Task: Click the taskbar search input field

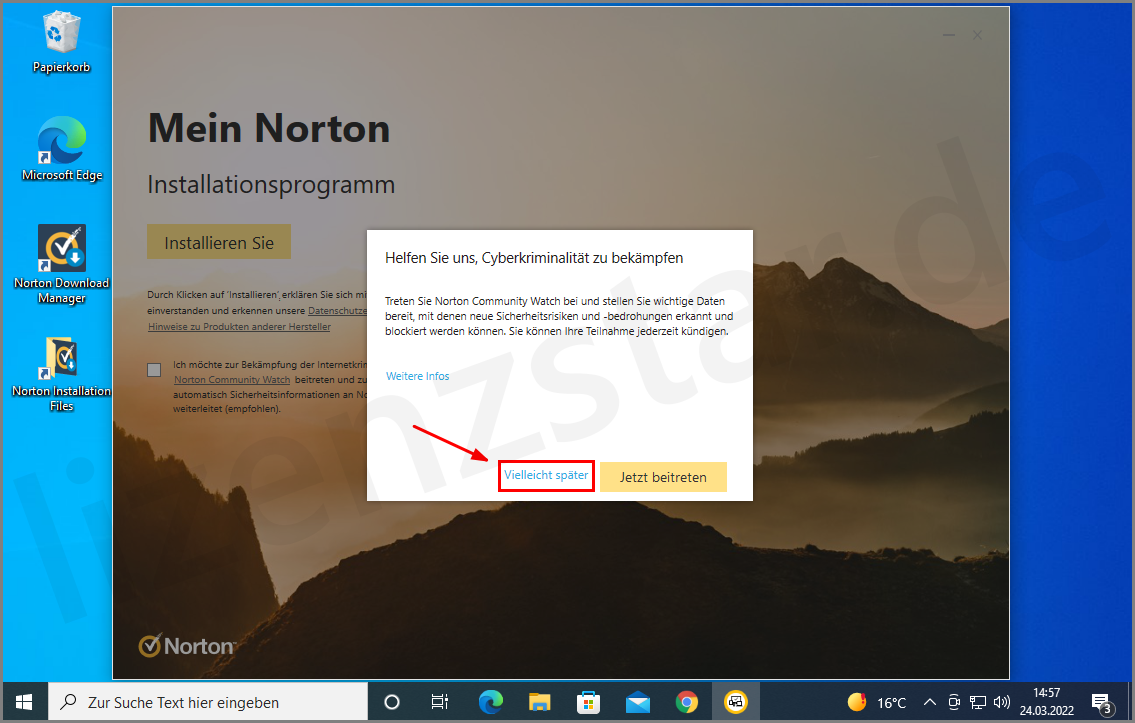Action: (x=200, y=702)
